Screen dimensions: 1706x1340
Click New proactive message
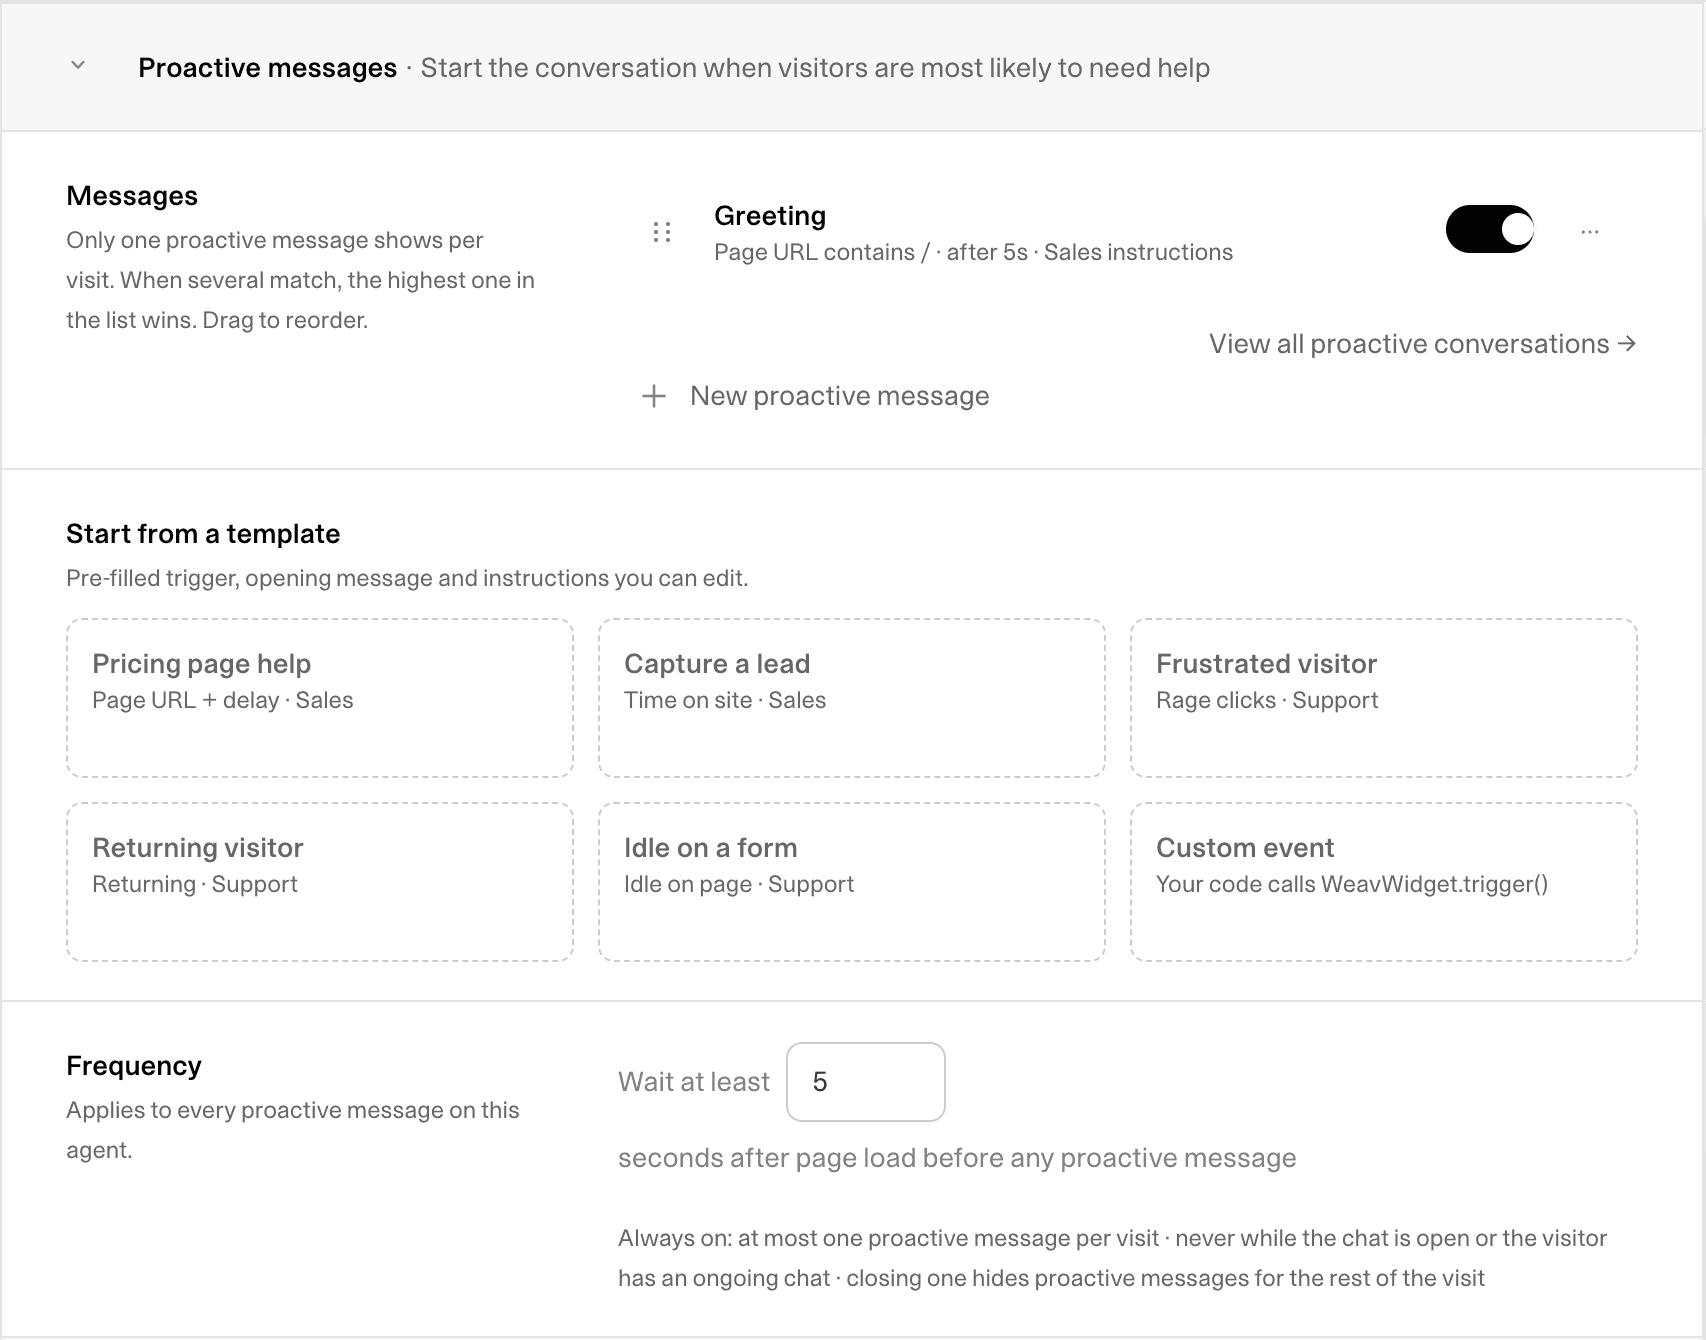pos(839,396)
